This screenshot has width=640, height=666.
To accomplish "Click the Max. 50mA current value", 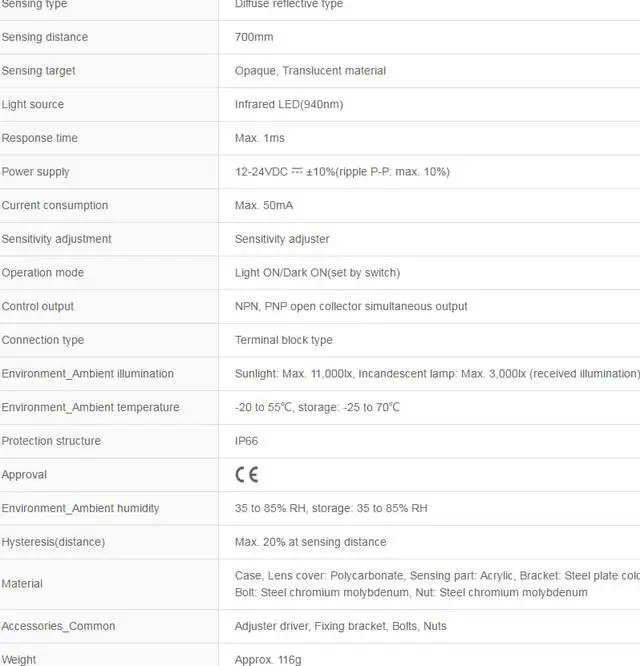I will [264, 206].
